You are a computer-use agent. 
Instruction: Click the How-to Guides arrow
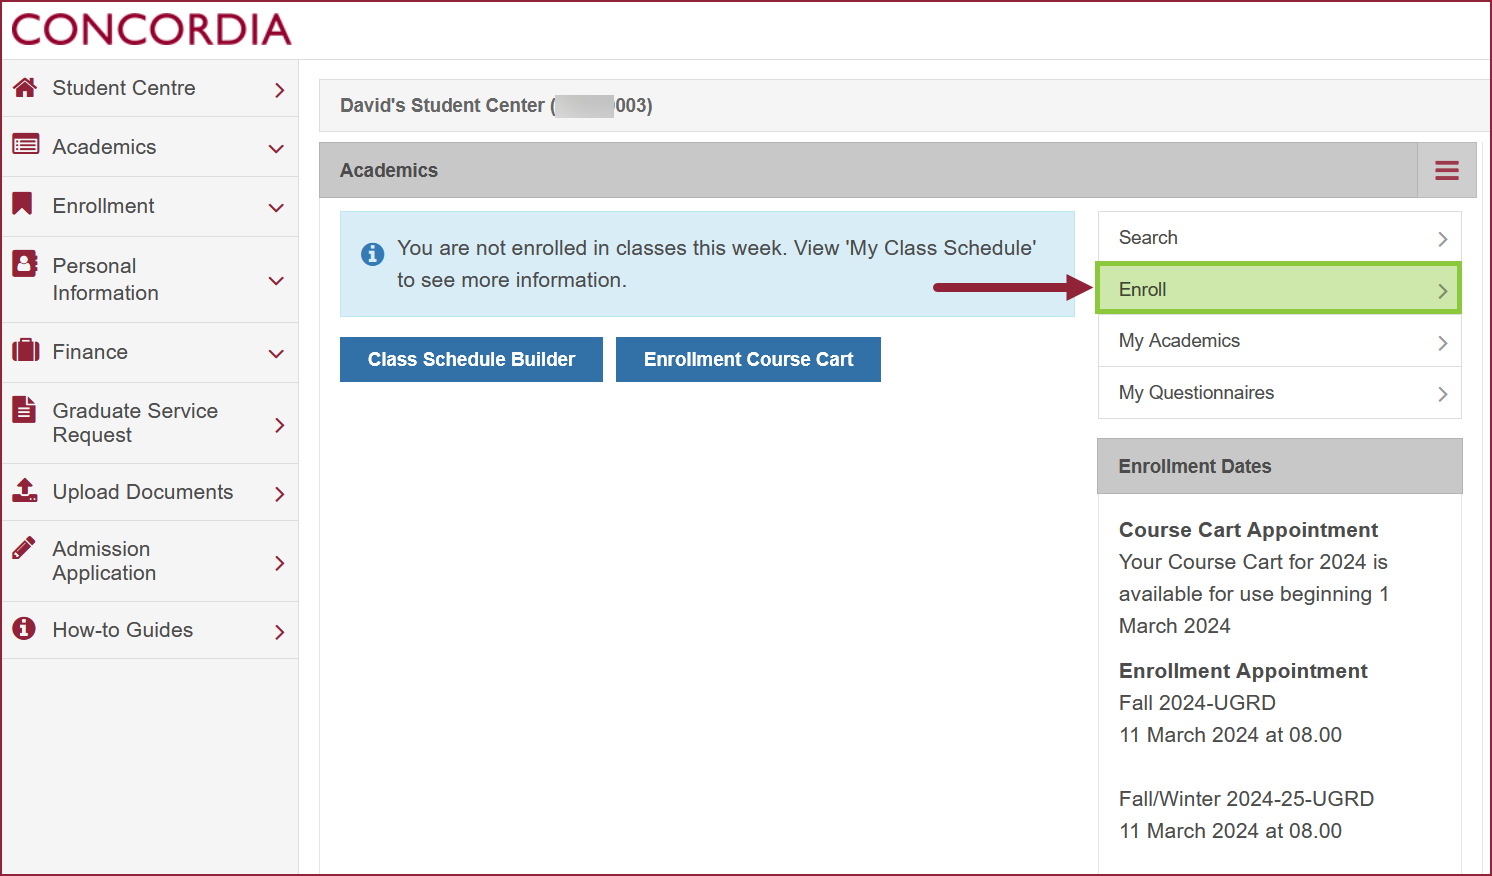[279, 632]
